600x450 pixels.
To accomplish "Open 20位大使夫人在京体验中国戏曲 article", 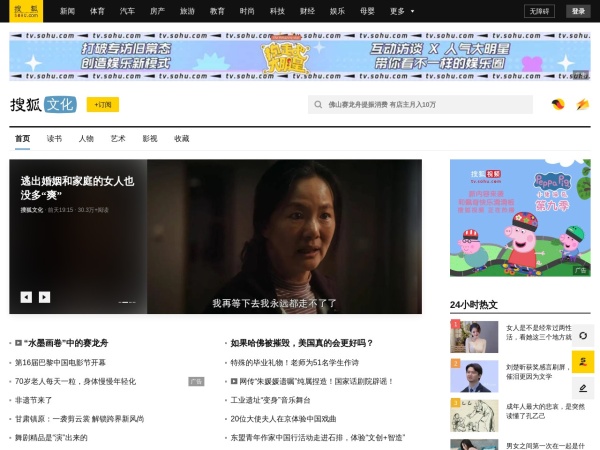I will tap(283, 419).
